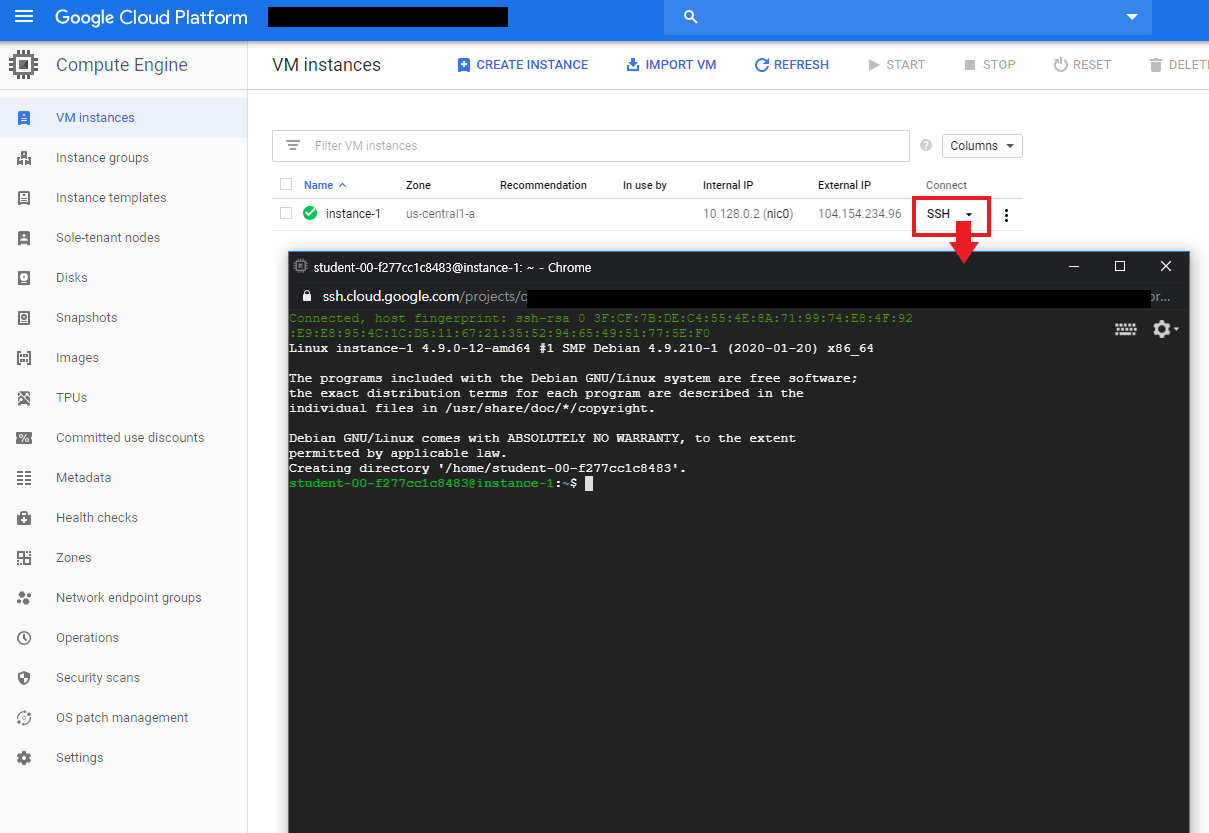This screenshot has width=1209, height=833.
Task: Expand the SSH connection options arrow
Action: pos(969,215)
